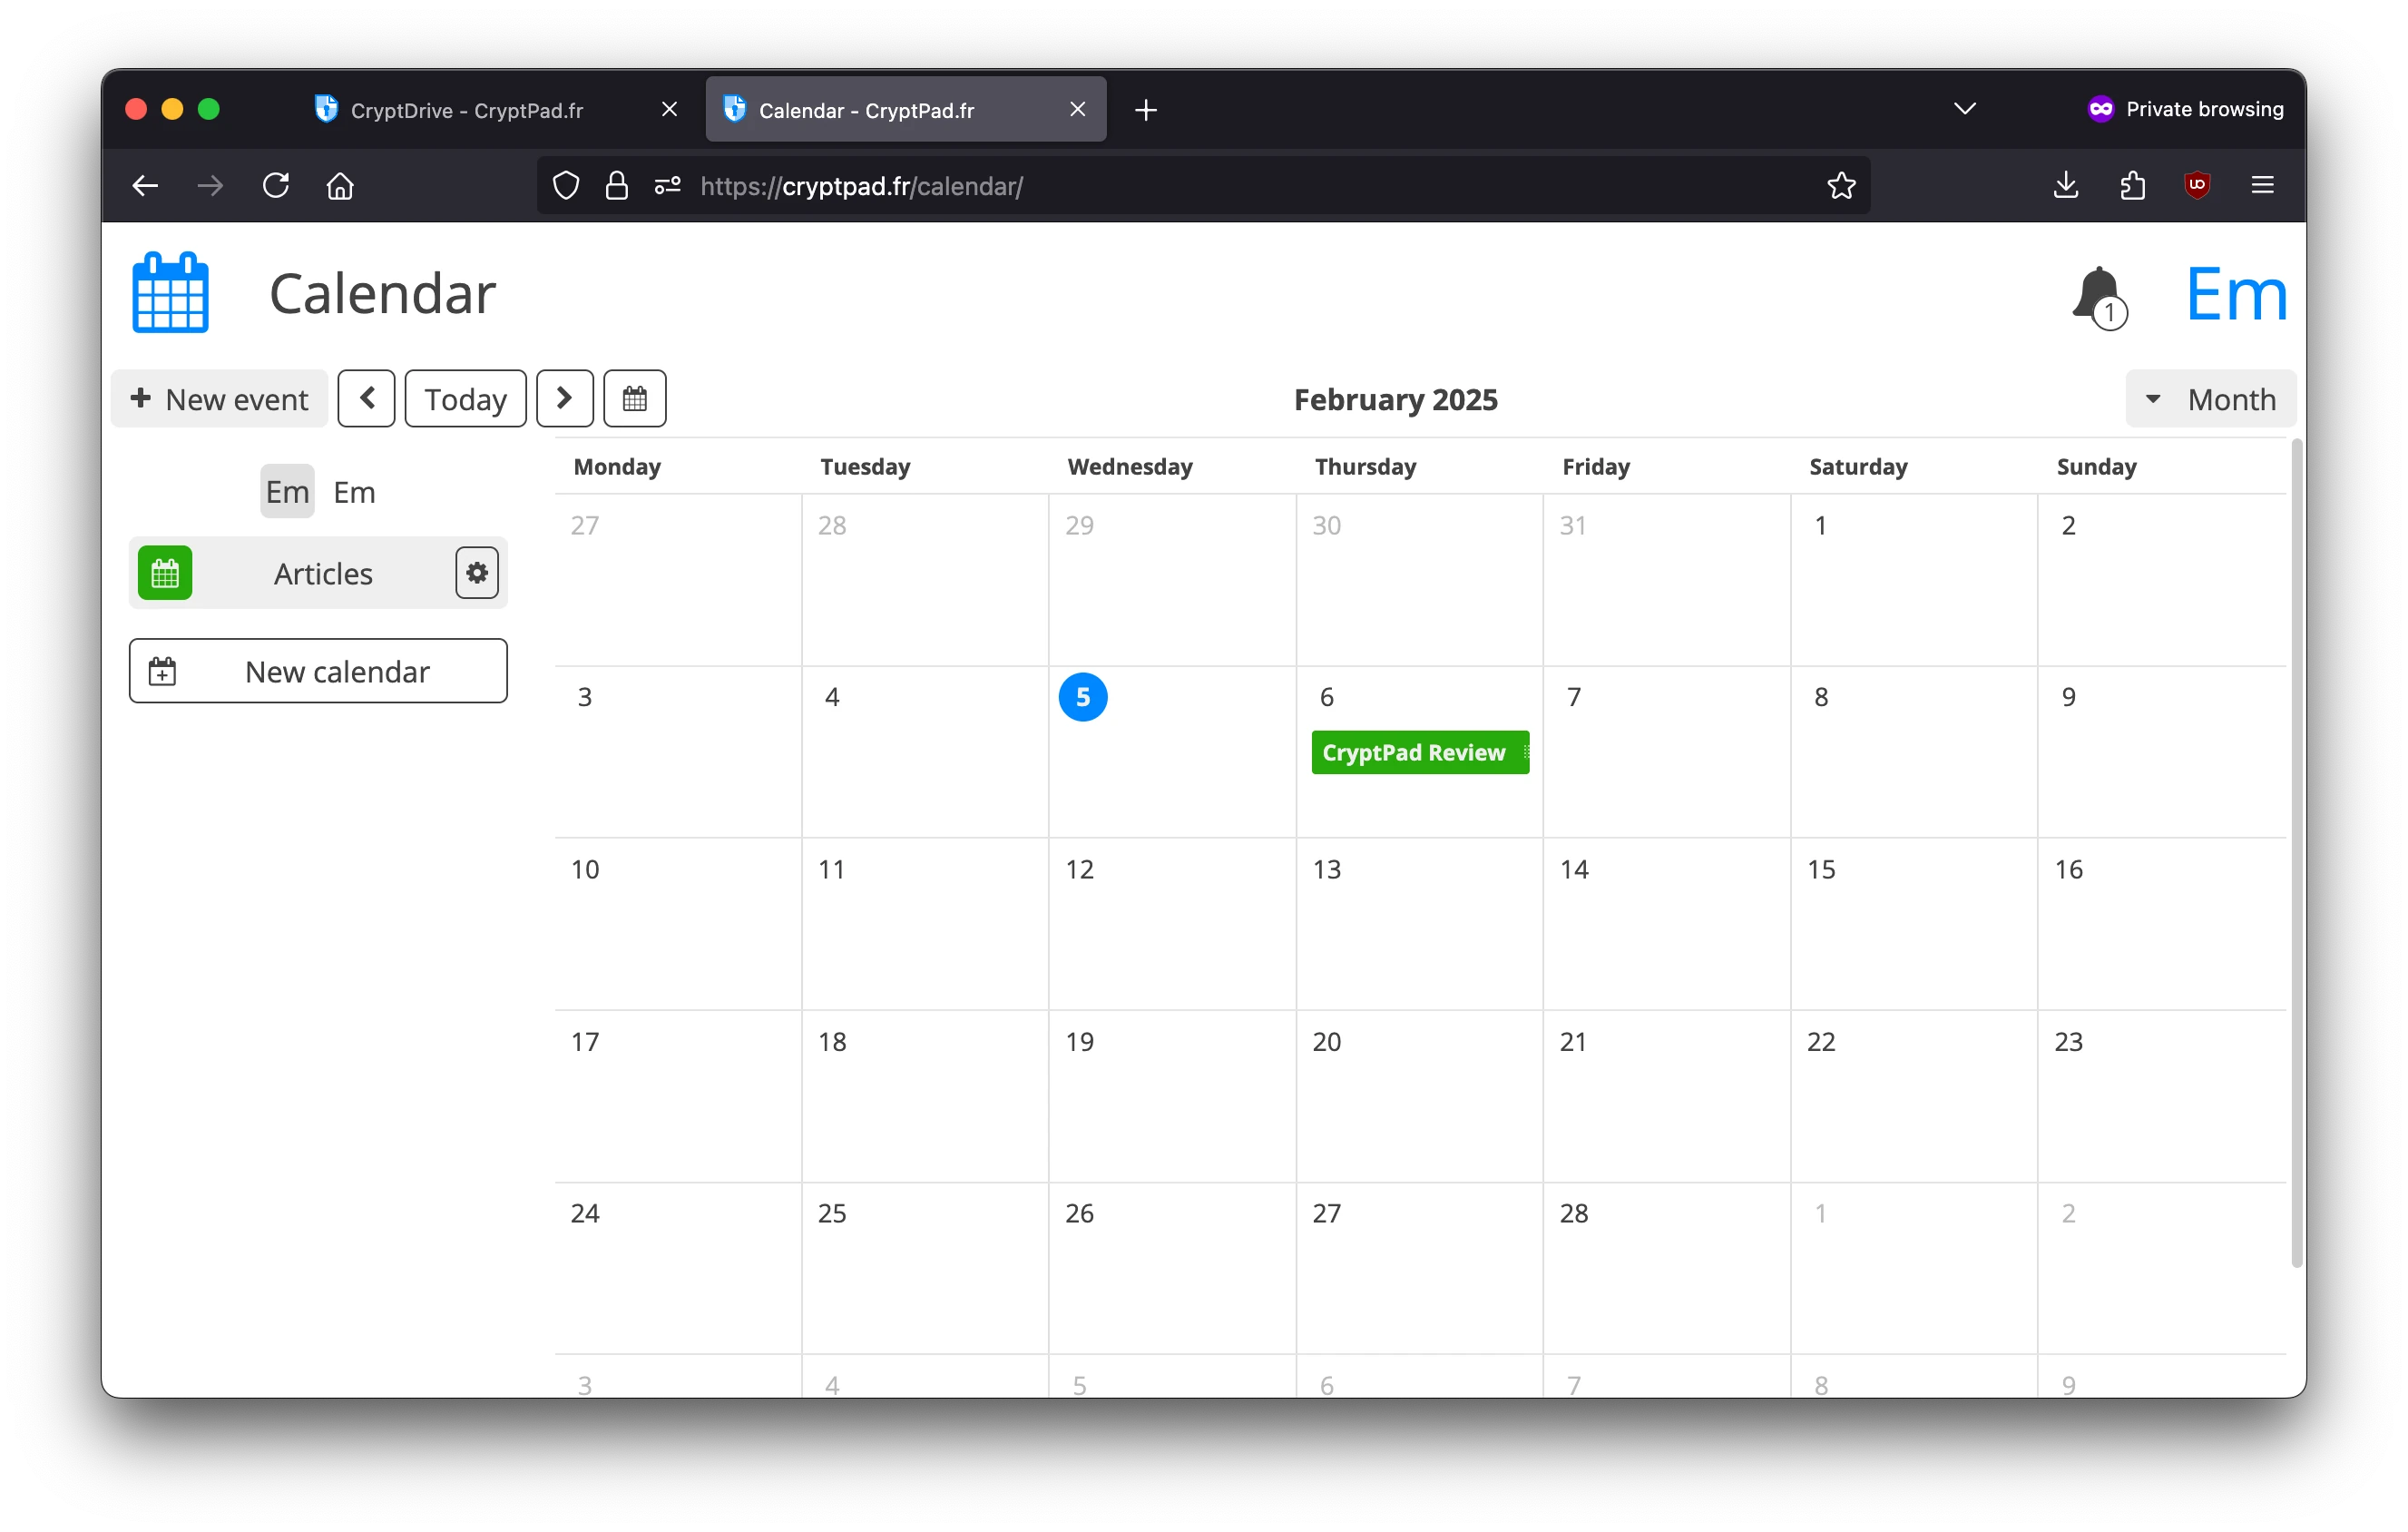The image size is (2408, 1532).
Task: Toggle the shield tracking protection icon
Action: (x=566, y=186)
